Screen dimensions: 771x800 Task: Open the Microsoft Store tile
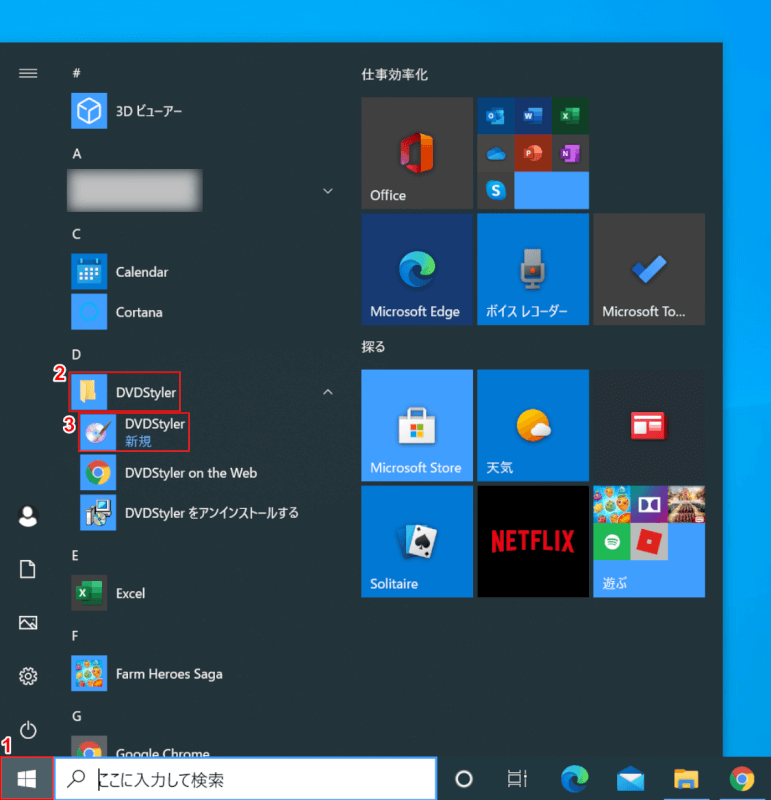tap(417, 425)
